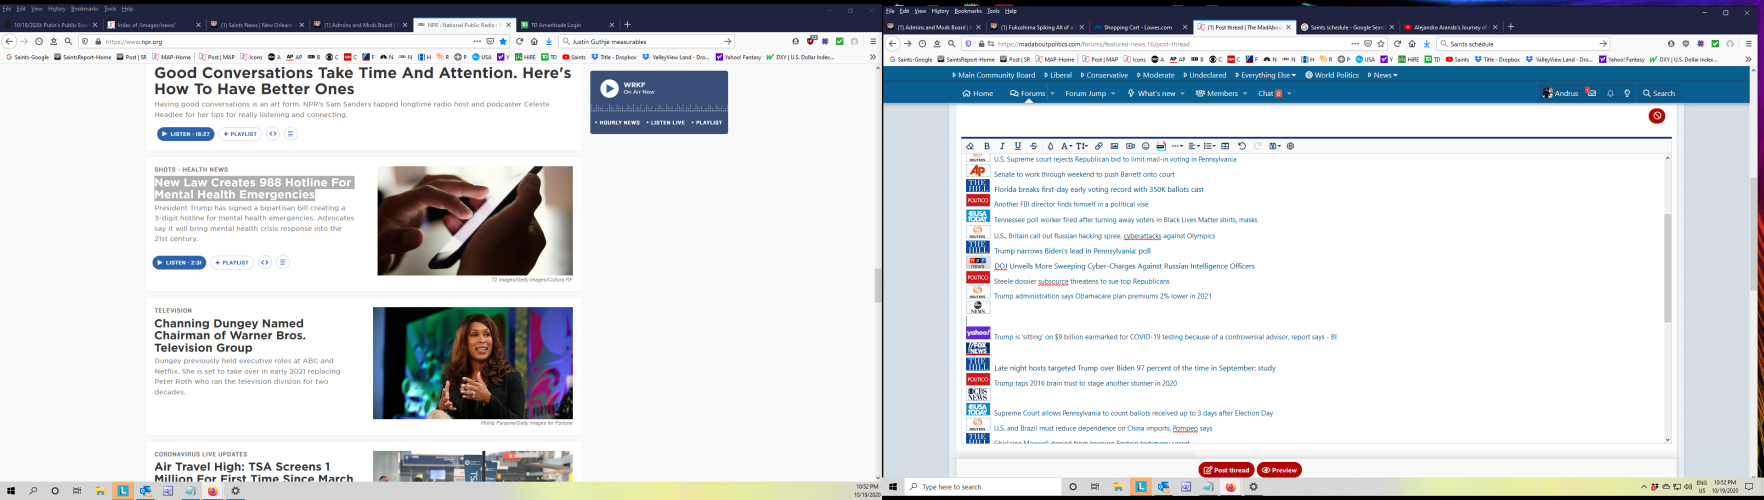
Task: Play the Listen 2:31 audio for 988 Hotline
Action: pyautogui.click(x=179, y=263)
